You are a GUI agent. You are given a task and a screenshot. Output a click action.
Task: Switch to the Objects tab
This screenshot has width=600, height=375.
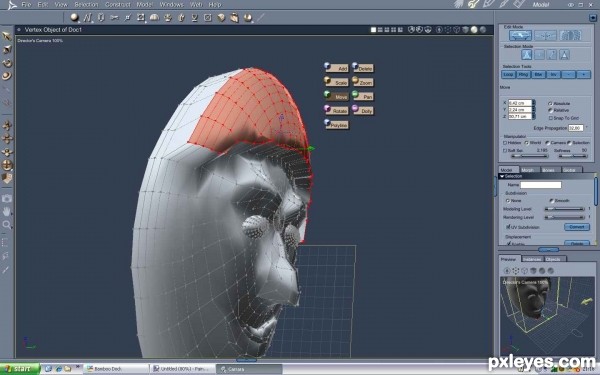[x=553, y=259]
